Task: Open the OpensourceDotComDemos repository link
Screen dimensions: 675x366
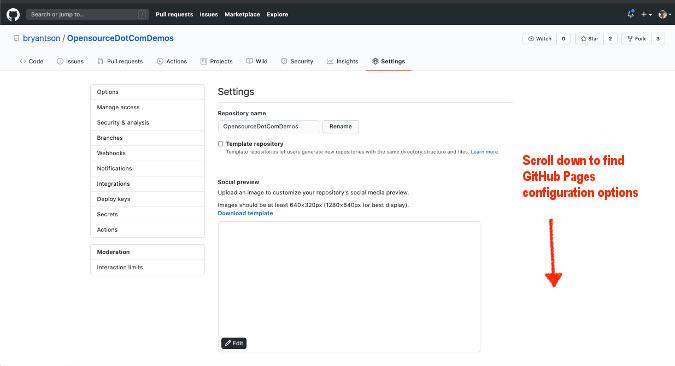Action: tap(120, 38)
